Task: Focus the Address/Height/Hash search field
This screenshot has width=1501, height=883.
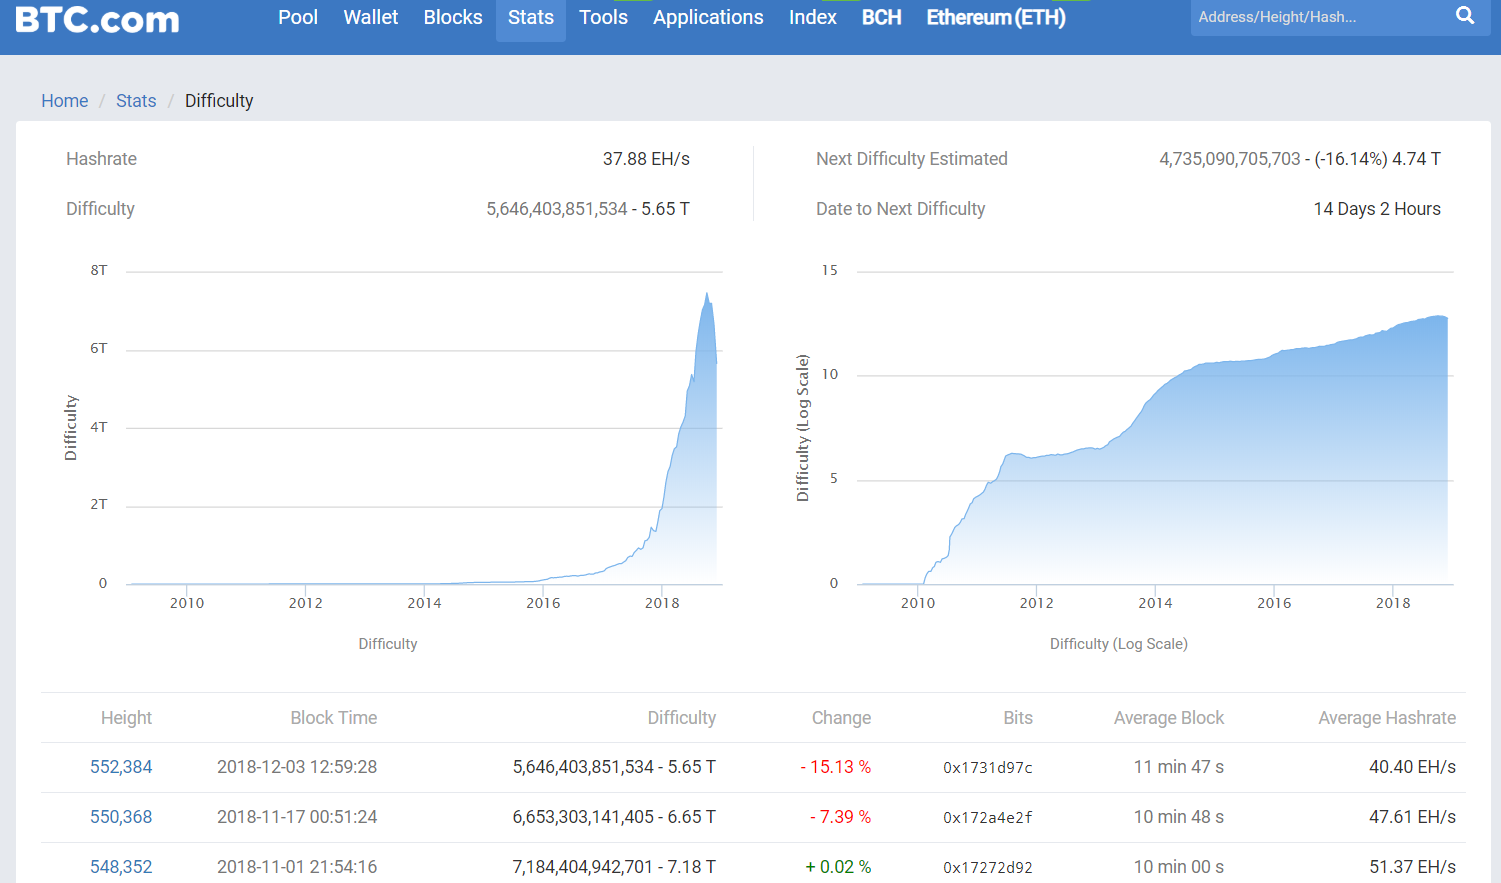Action: click(1315, 17)
